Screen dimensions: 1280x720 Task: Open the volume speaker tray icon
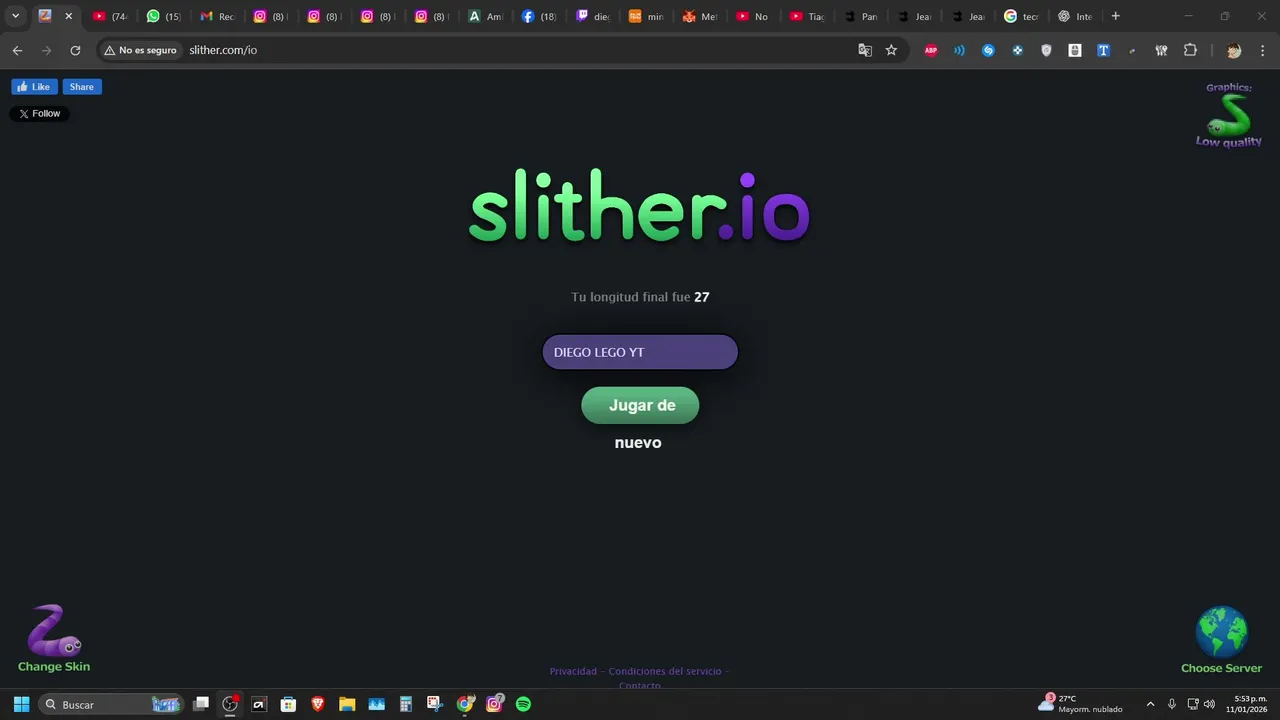1209,704
